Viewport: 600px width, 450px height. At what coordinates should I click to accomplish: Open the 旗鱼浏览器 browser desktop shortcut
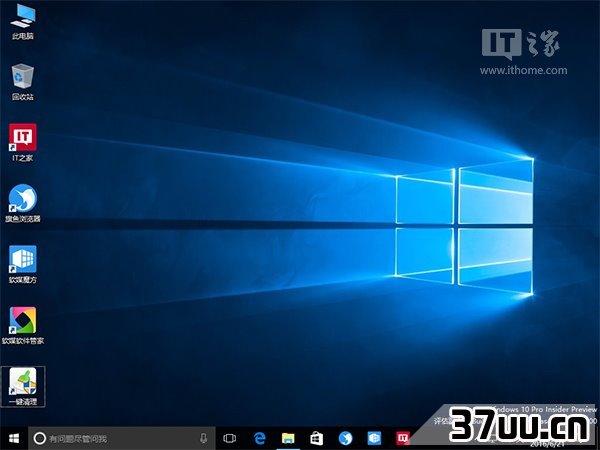[23, 204]
